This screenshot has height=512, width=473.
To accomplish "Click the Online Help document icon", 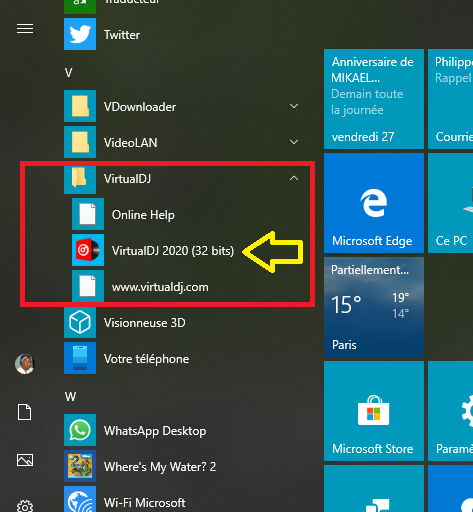I will tap(88, 214).
